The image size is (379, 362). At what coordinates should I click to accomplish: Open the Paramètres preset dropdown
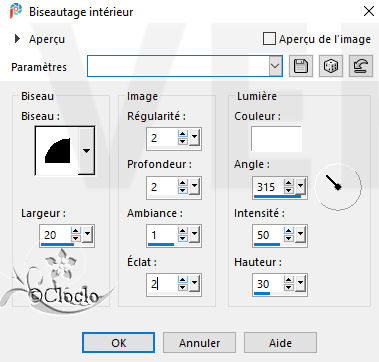275,66
